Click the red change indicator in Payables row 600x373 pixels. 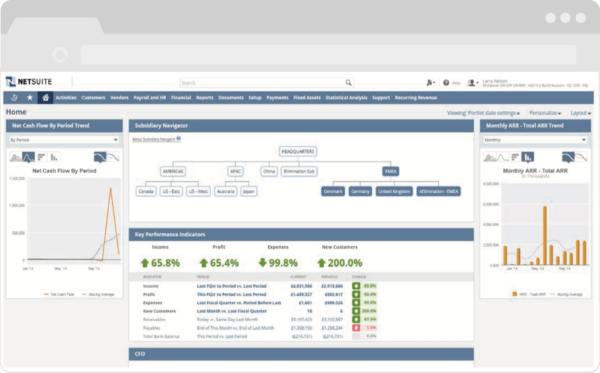click(x=356, y=328)
